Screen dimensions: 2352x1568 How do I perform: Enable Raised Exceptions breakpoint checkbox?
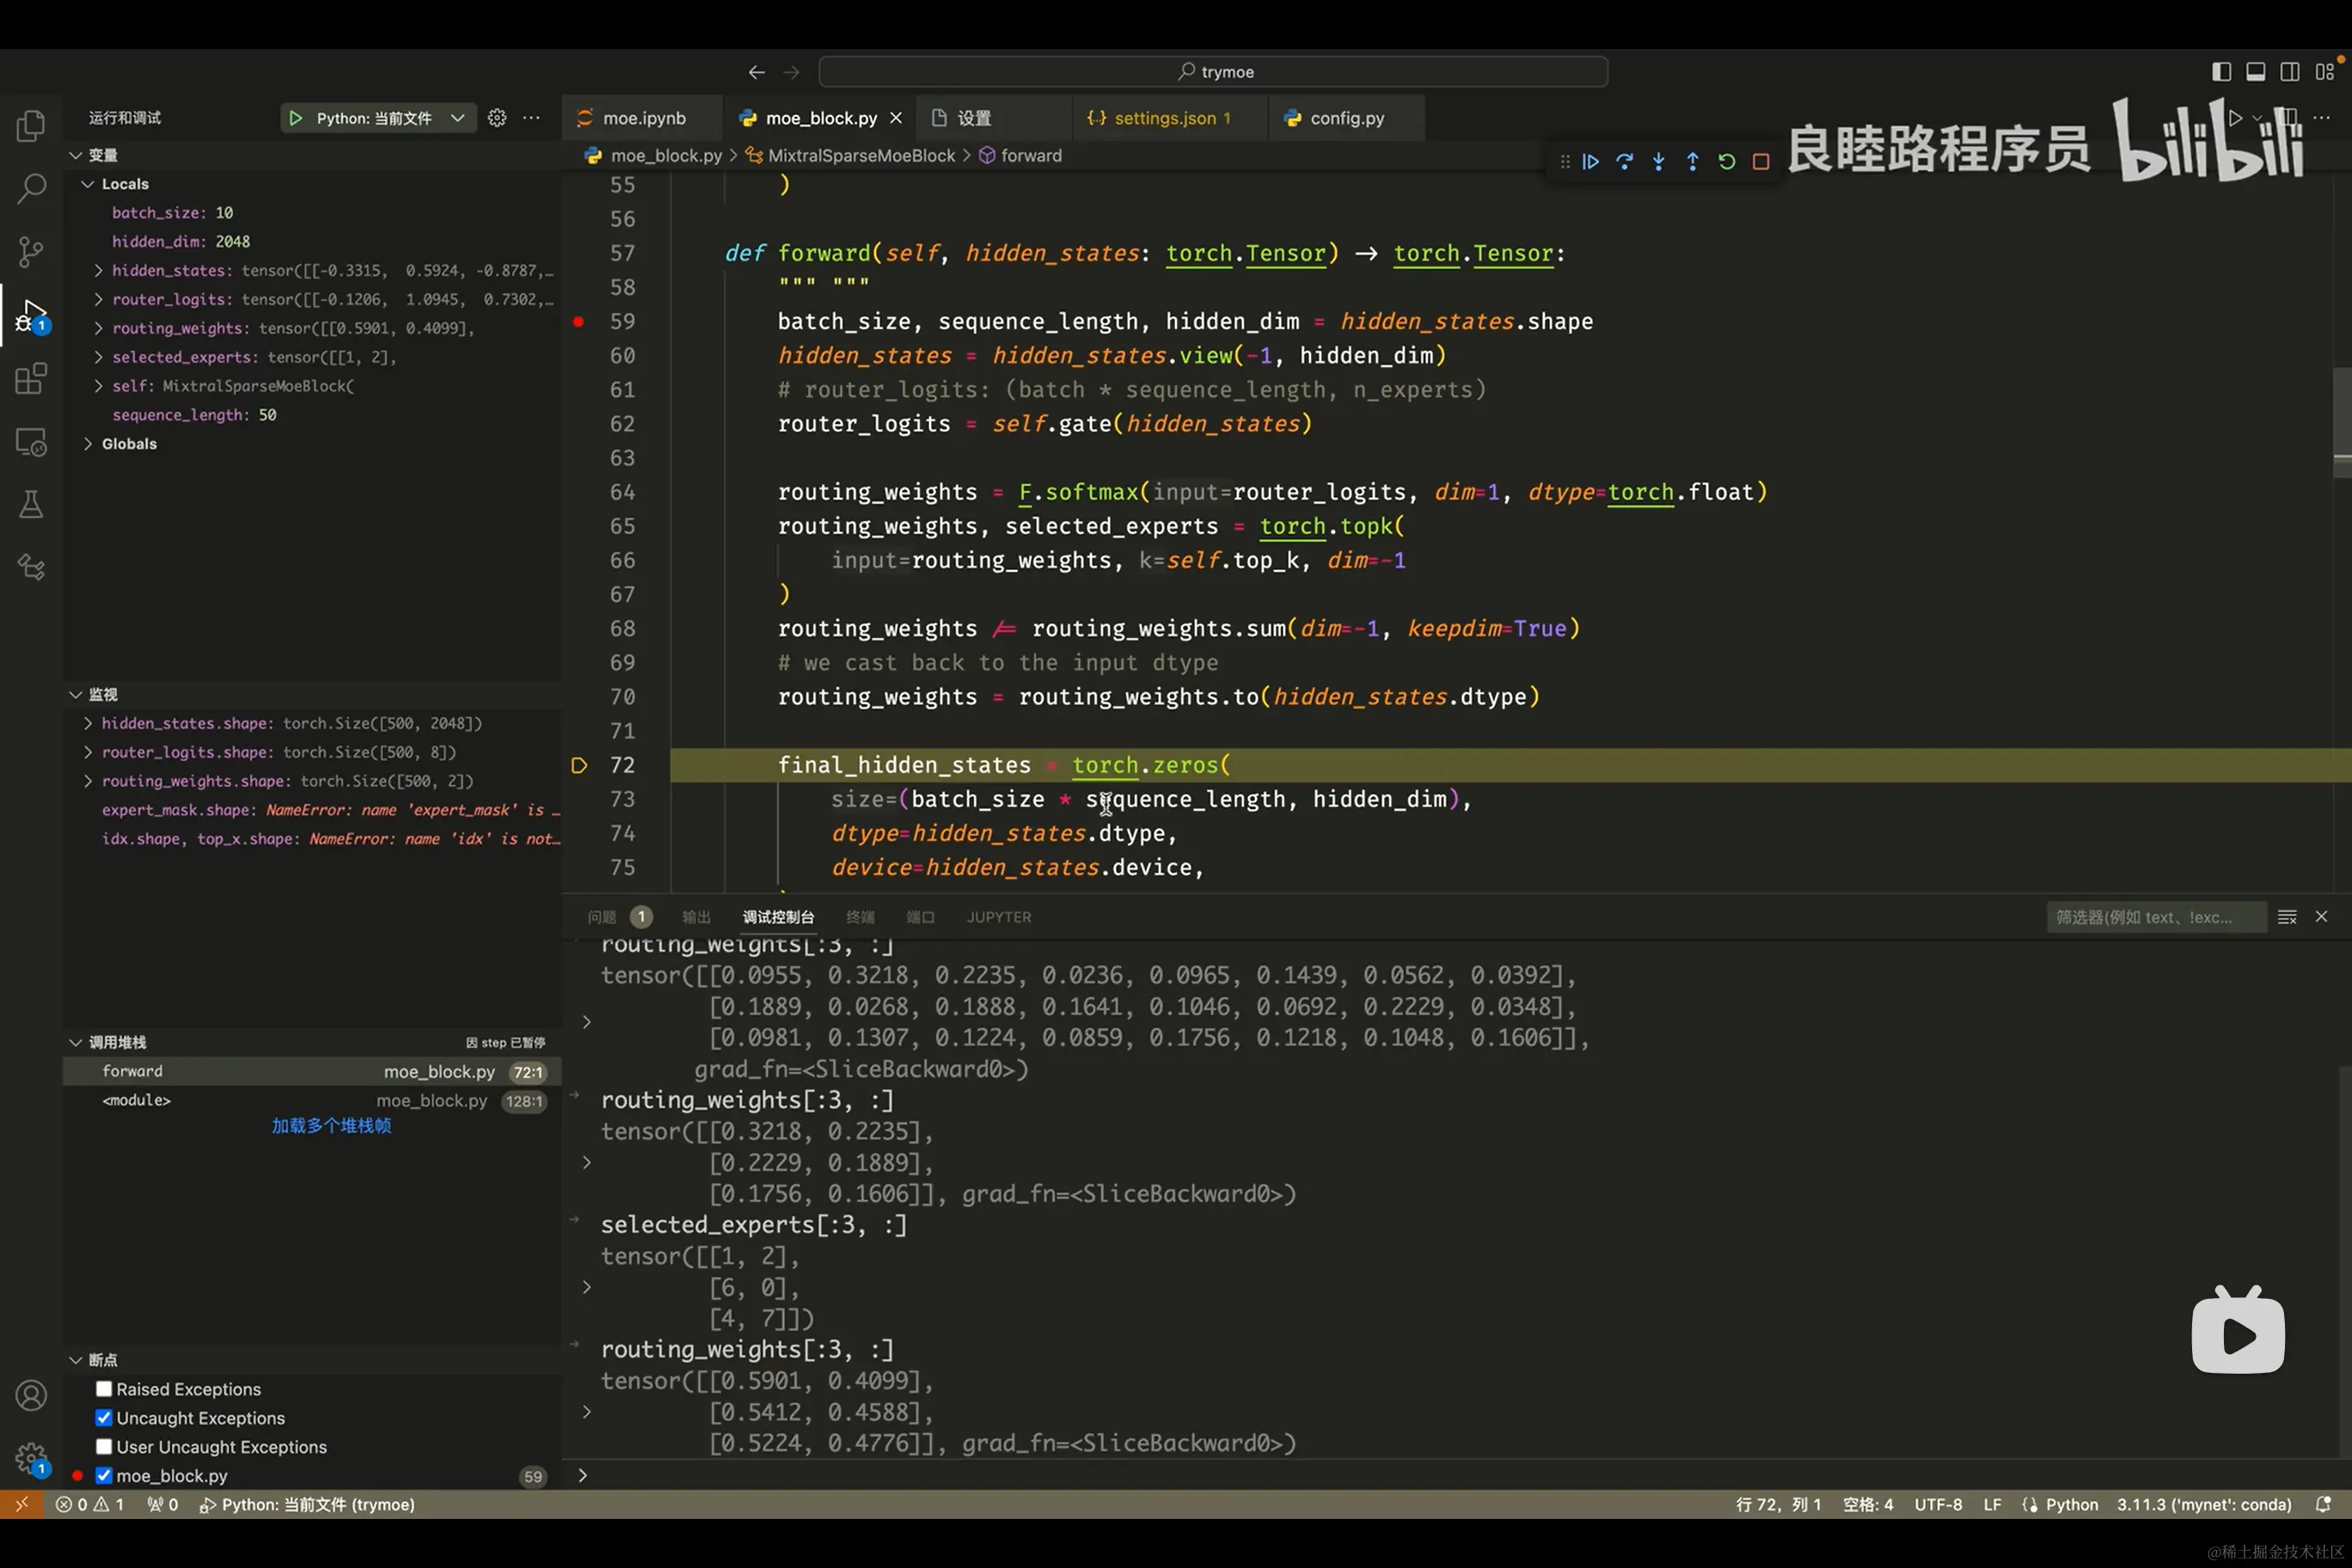point(104,1389)
